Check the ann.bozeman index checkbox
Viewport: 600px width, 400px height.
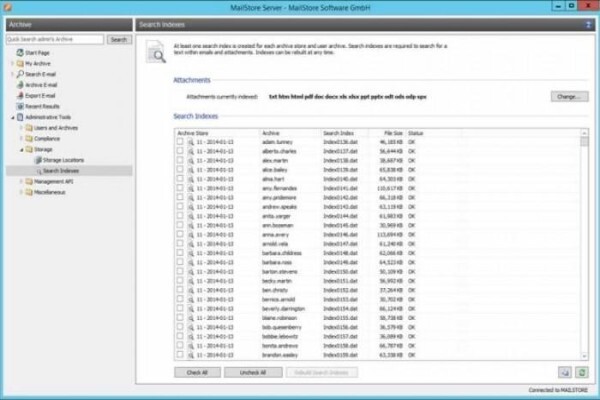(180, 225)
